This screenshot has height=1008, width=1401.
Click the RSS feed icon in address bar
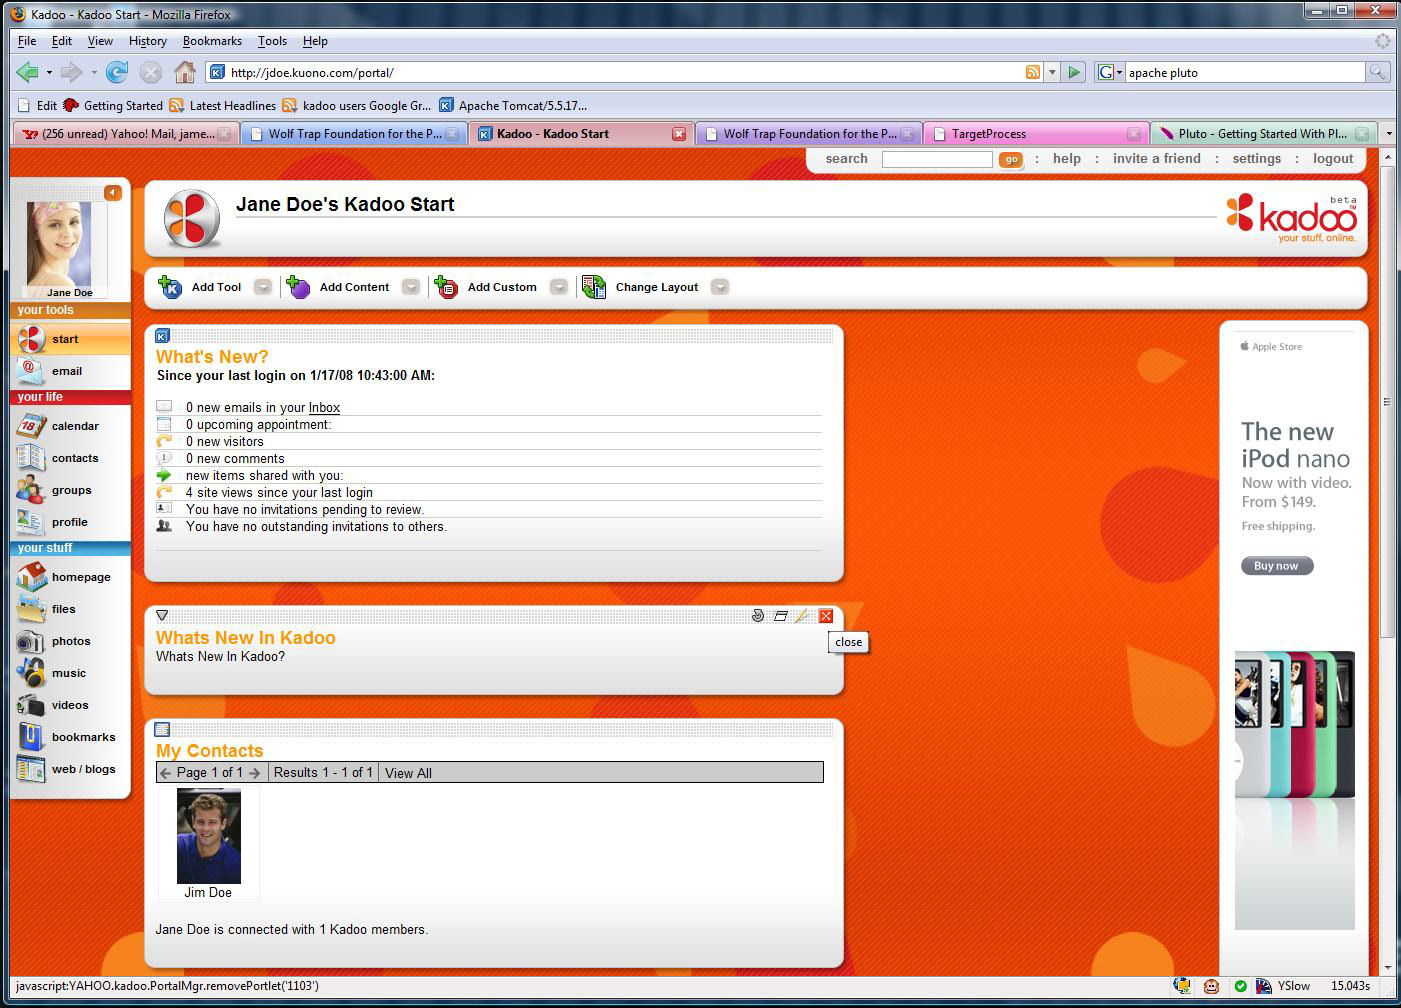1033,72
